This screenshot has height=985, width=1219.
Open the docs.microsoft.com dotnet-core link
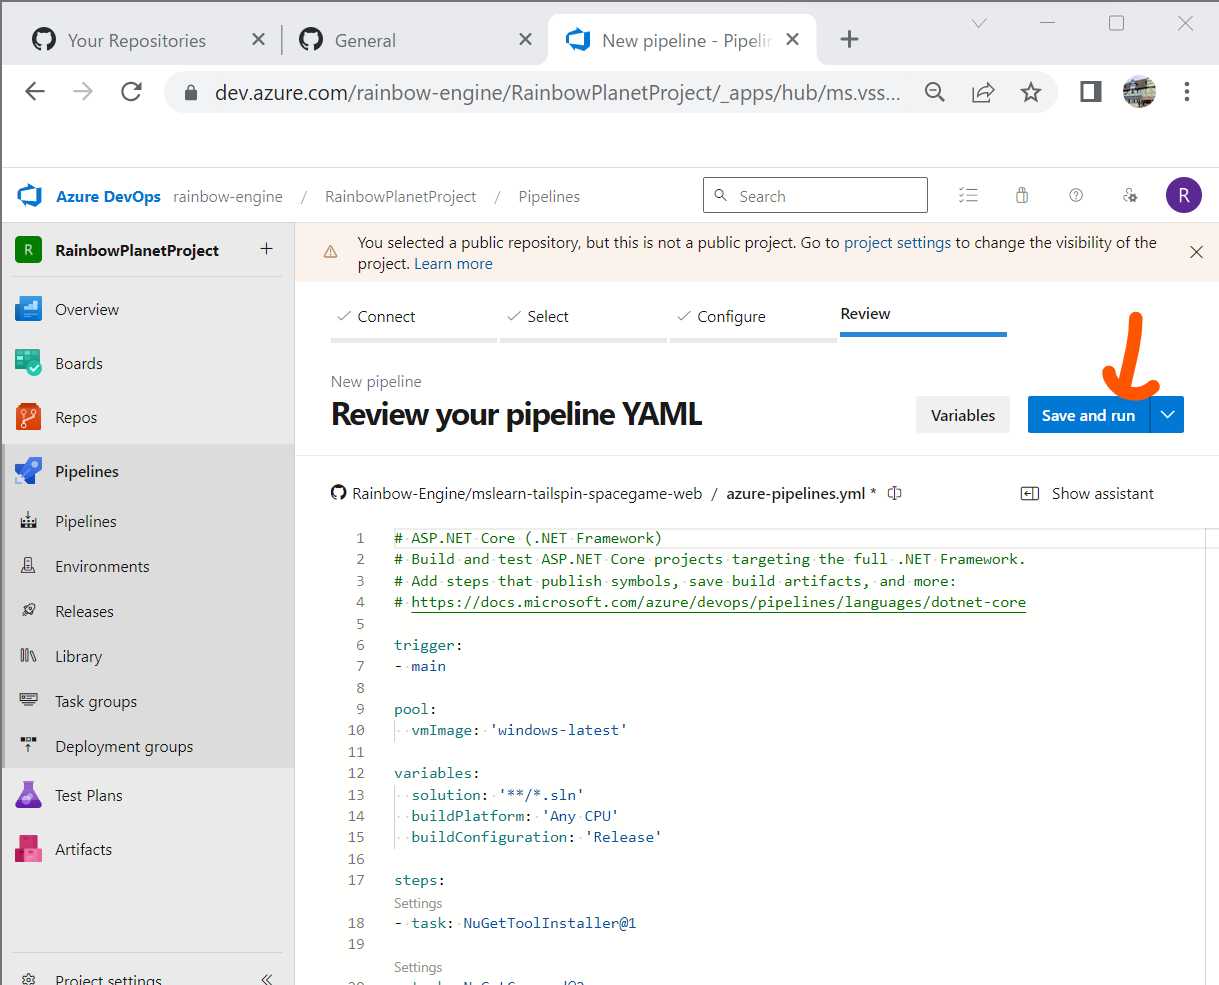718,602
